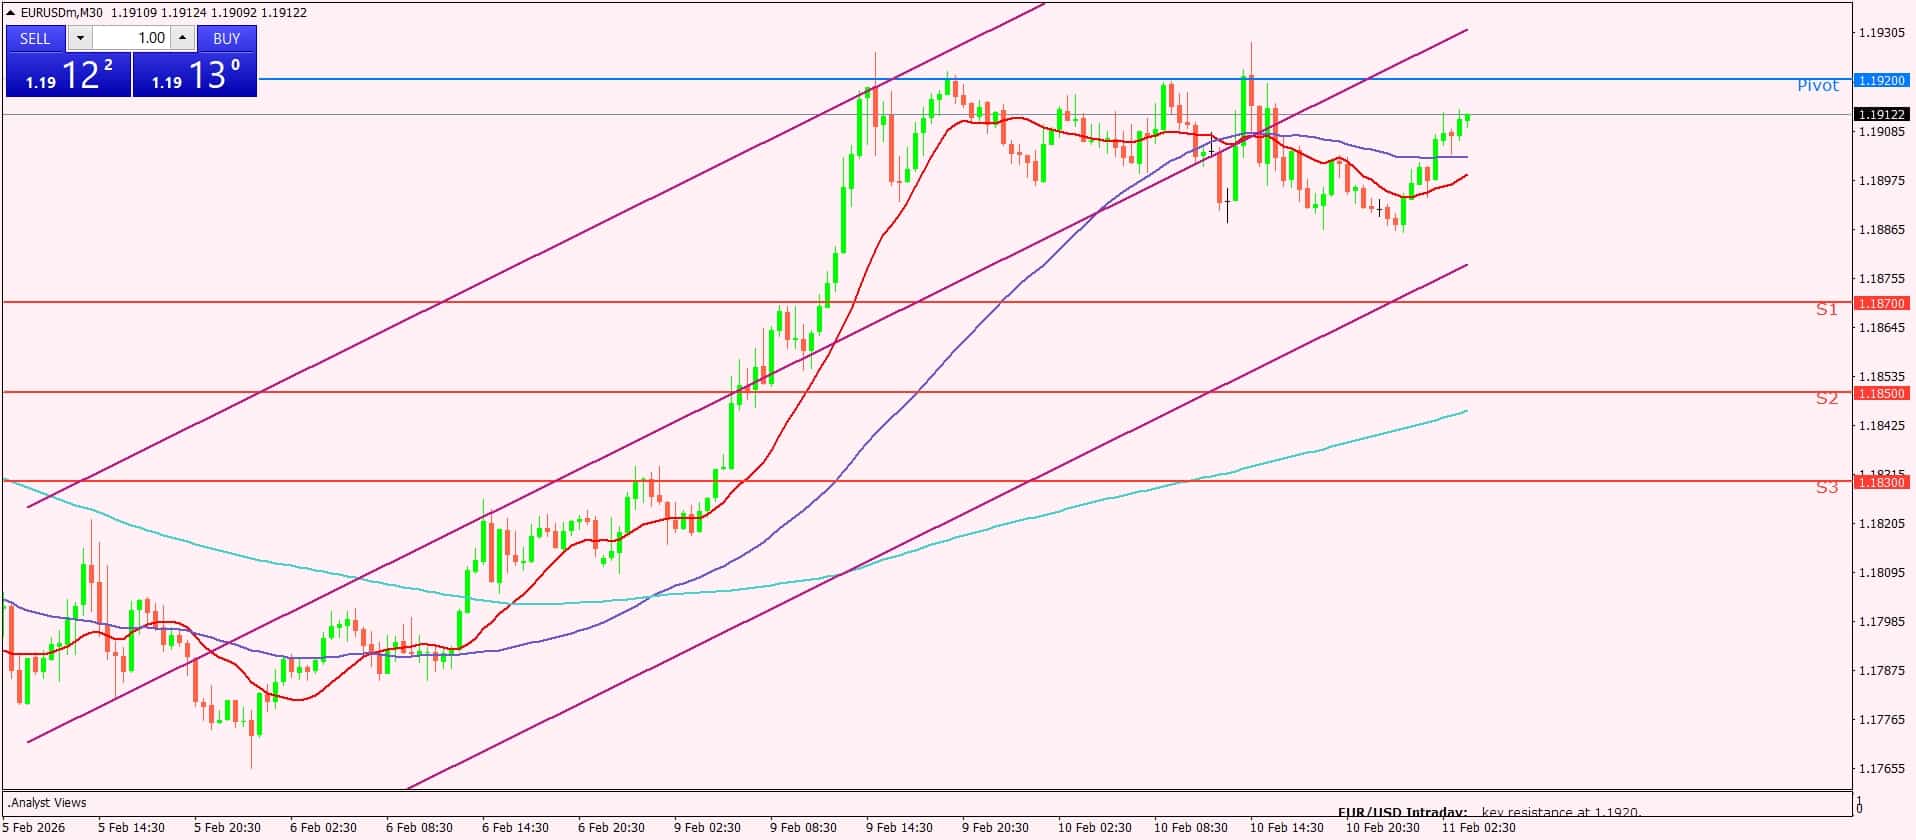This screenshot has height=840, width=1916.
Task: Select the S3 support label
Action: (x=1827, y=488)
